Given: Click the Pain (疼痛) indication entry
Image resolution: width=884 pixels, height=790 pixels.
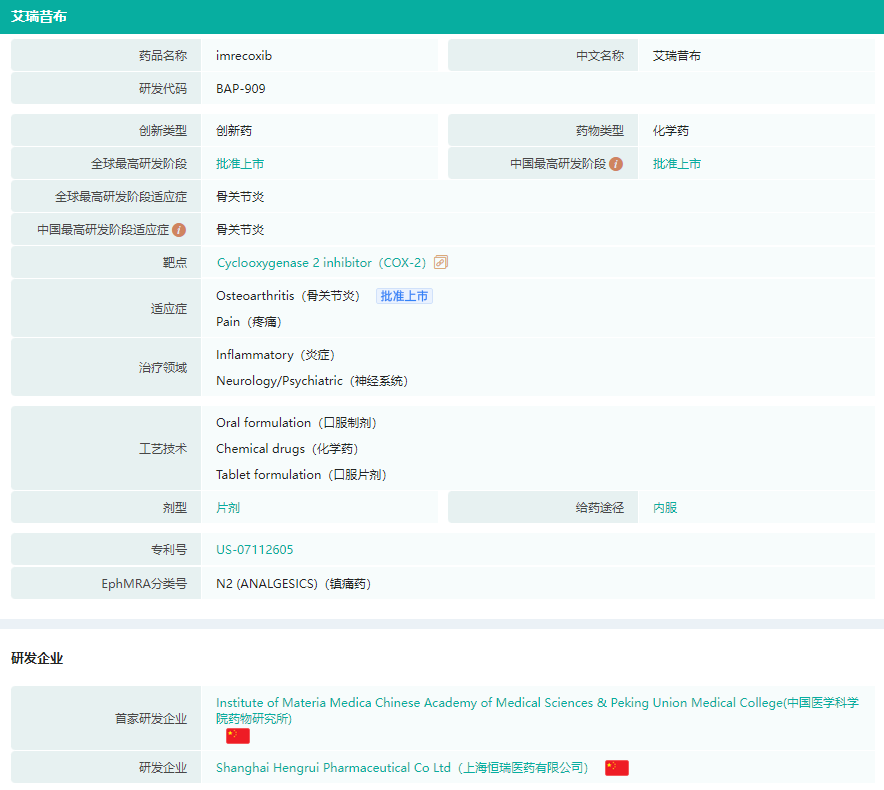Looking at the screenshot, I should [249, 322].
